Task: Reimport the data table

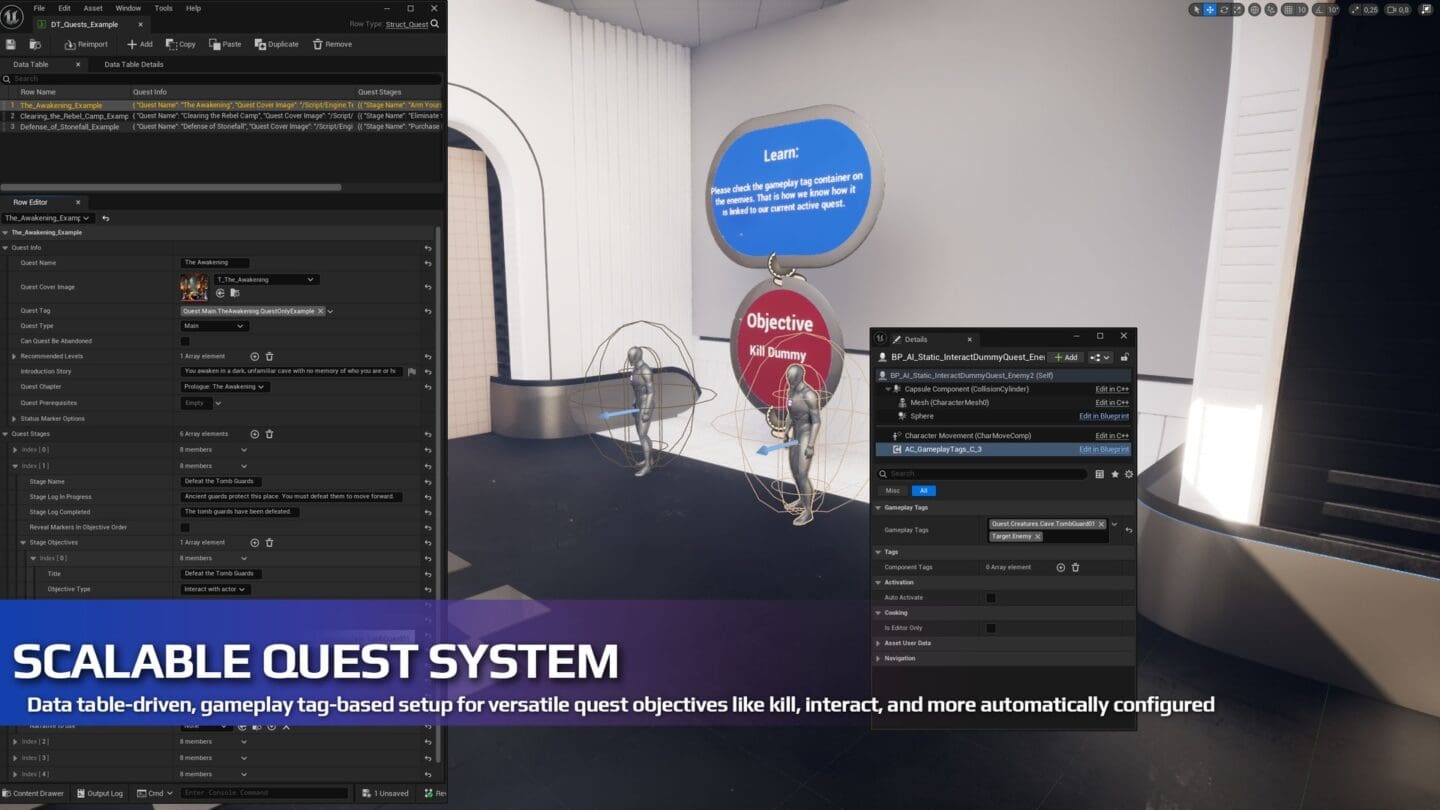Action: coord(86,44)
